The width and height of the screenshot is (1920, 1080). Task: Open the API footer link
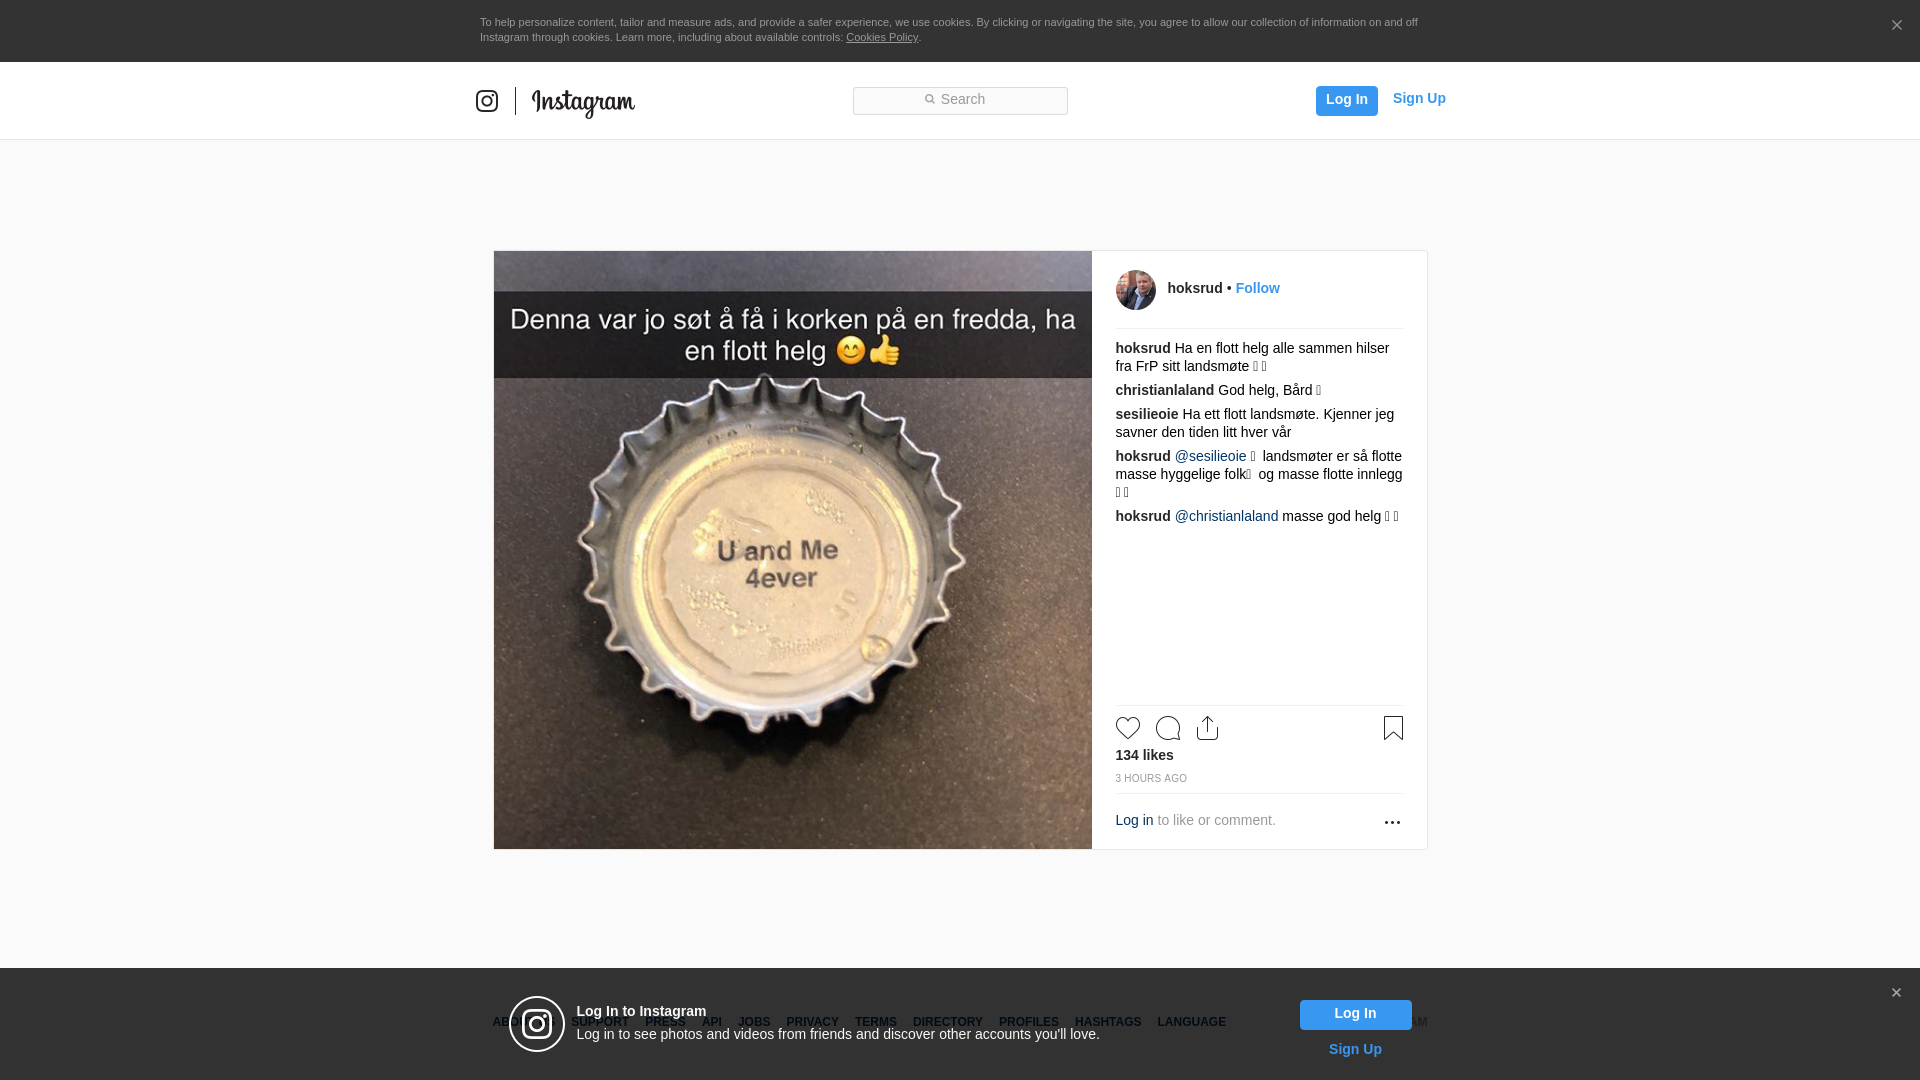point(712,1022)
